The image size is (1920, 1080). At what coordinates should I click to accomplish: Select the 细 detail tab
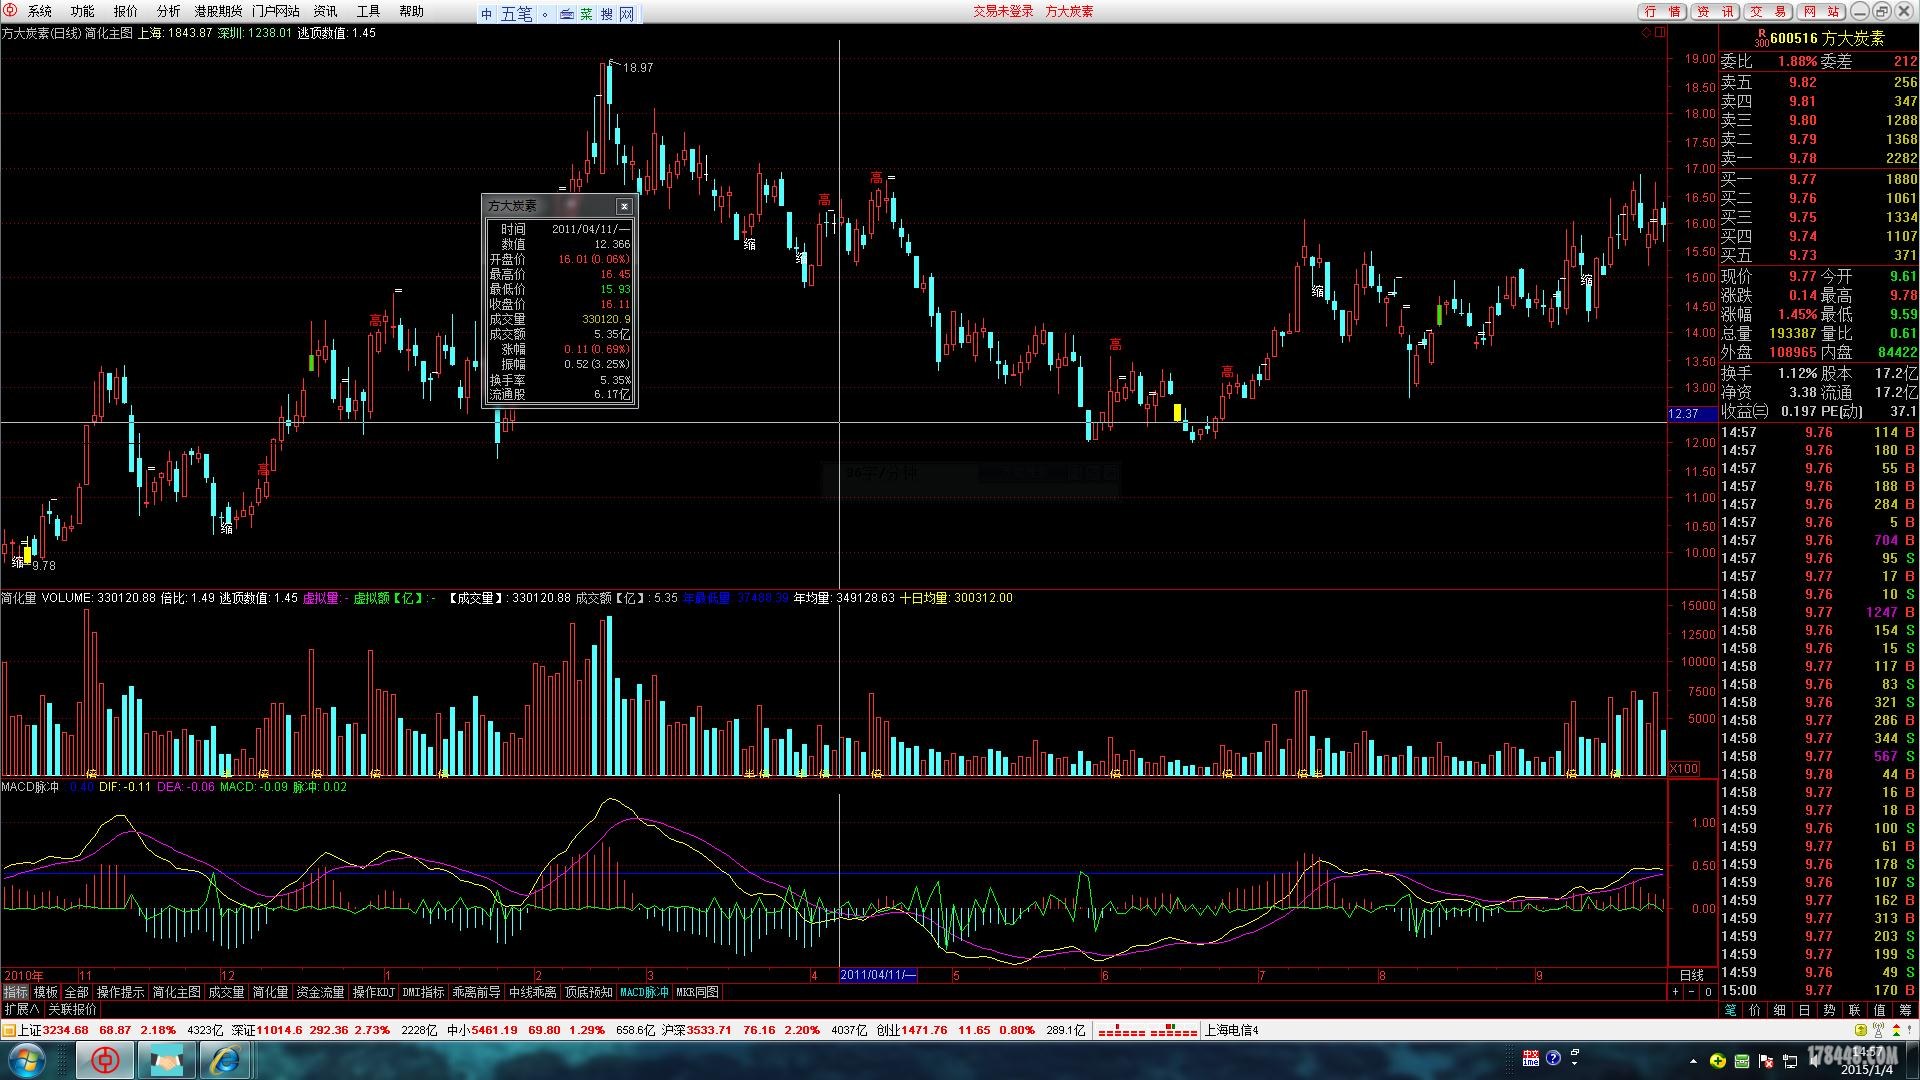tap(1780, 1010)
